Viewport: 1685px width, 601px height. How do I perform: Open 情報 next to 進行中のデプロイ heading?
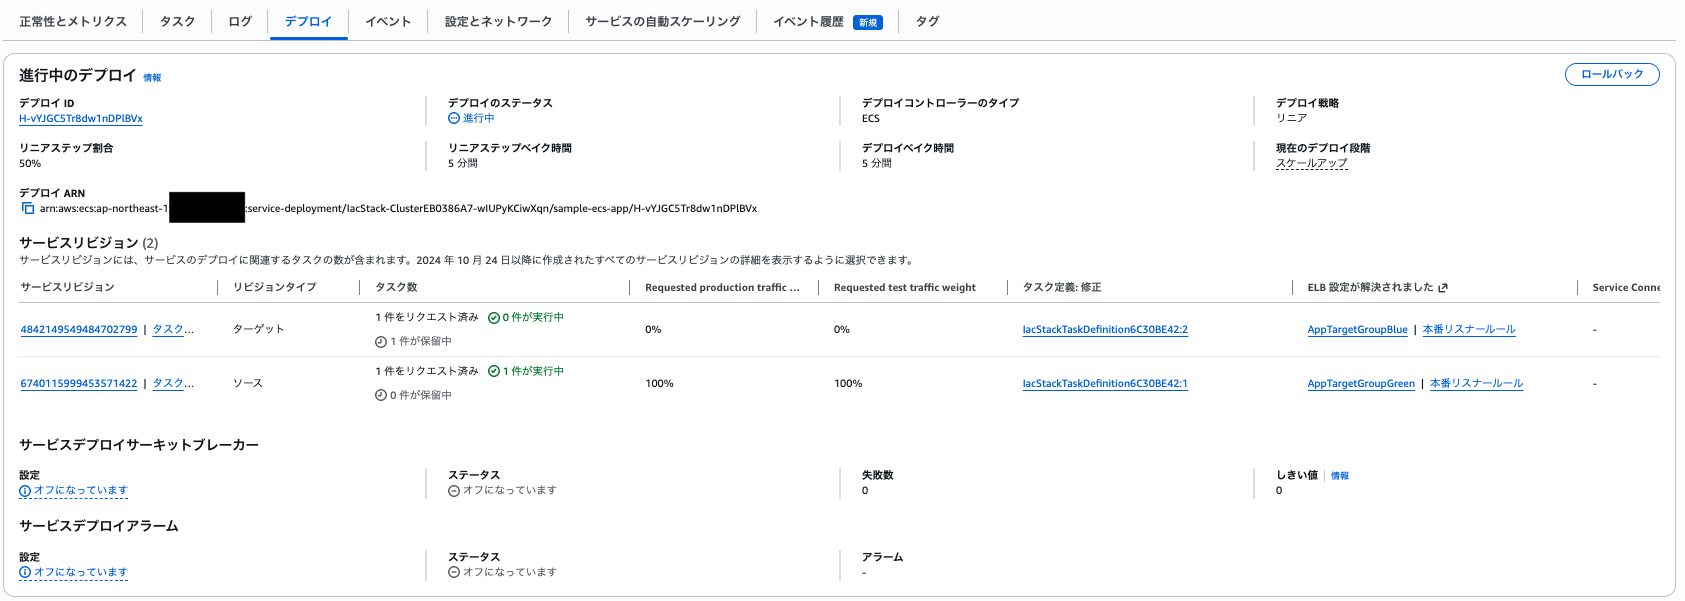tap(152, 78)
